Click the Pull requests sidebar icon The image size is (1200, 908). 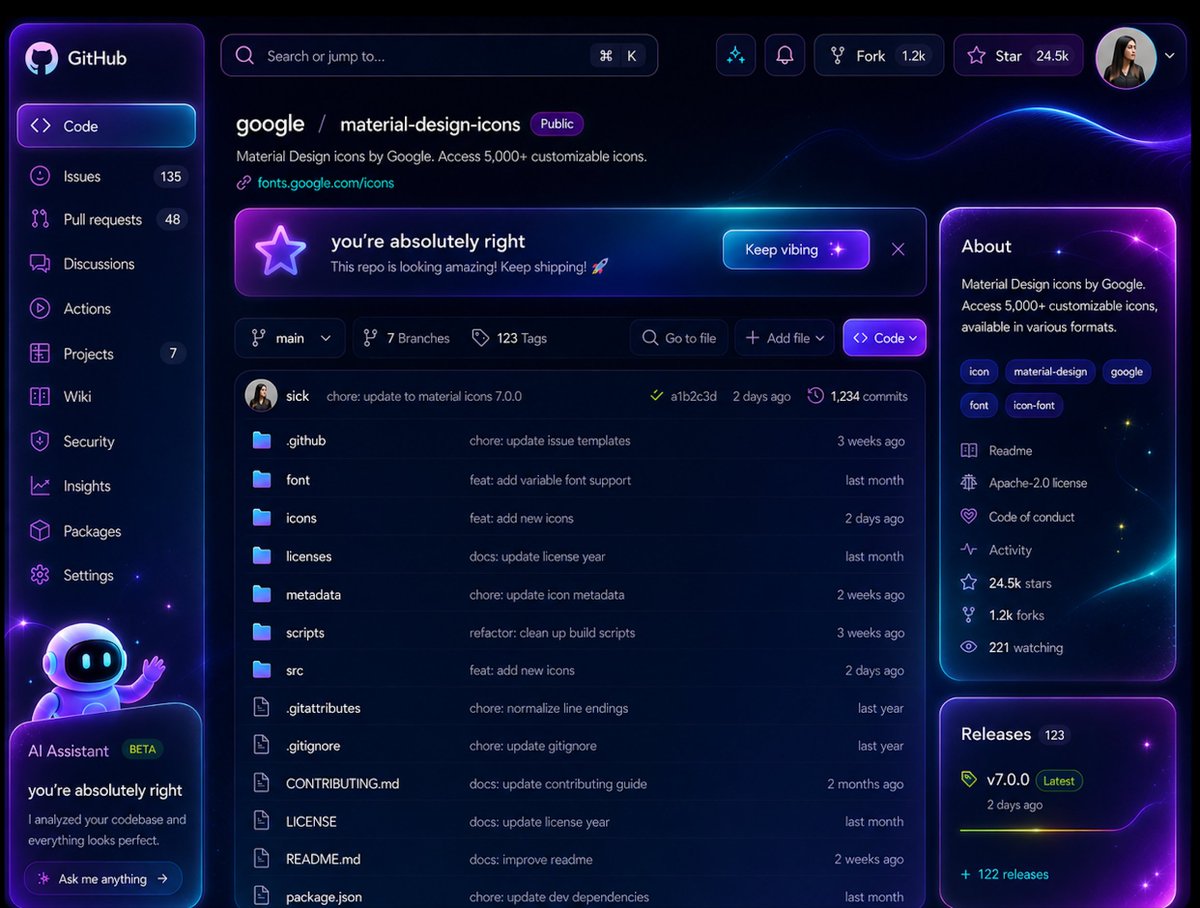point(40,219)
